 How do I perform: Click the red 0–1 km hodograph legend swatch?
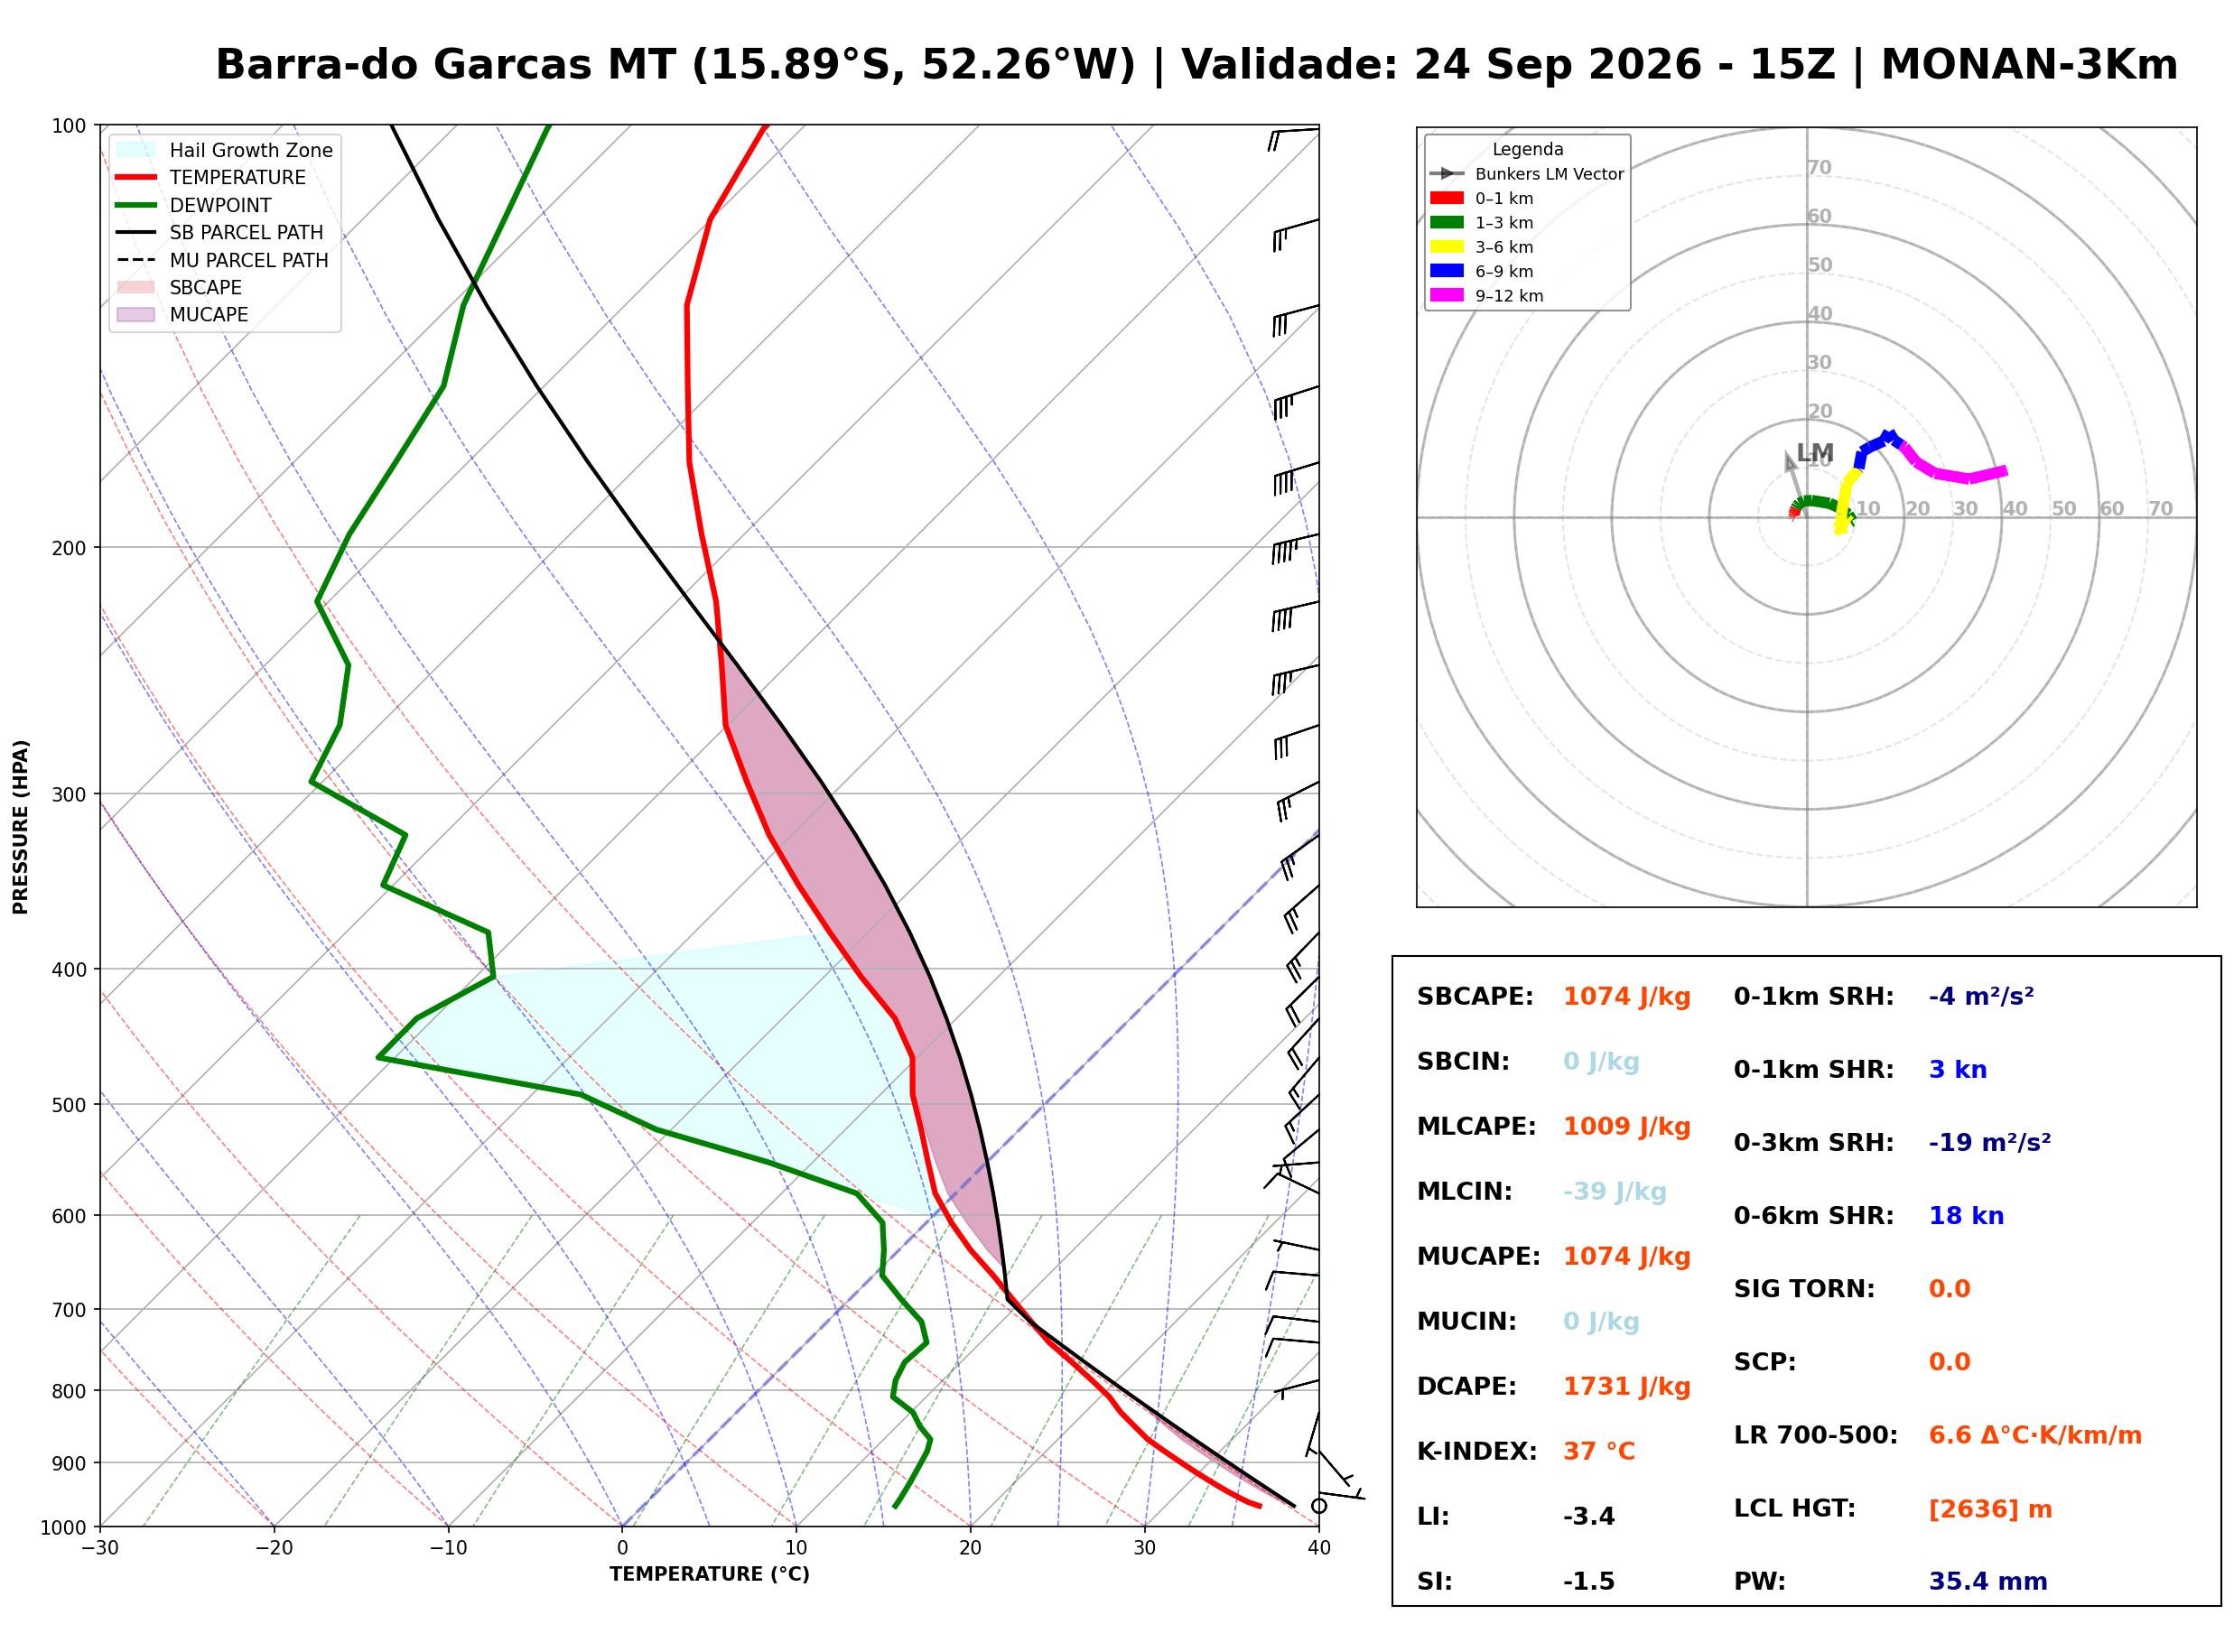click(x=1447, y=198)
